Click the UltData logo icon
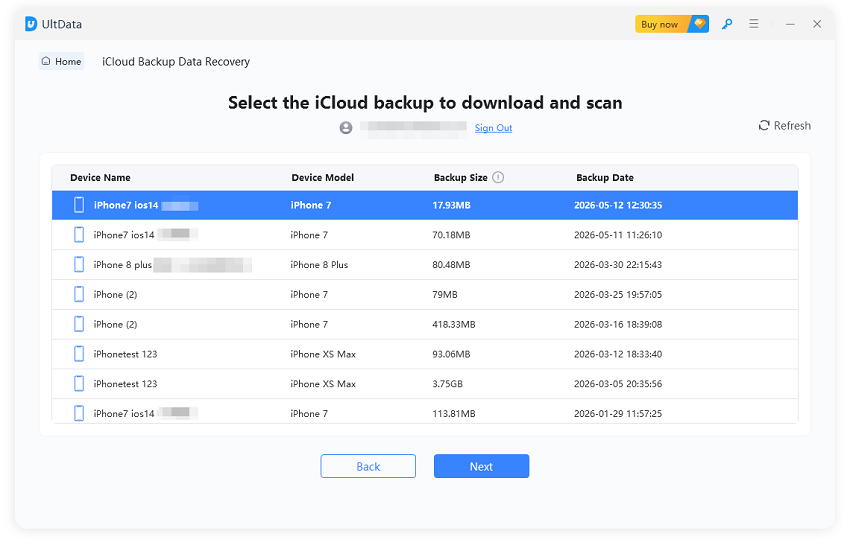This screenshot has height=551, width=850. coord(31,24)
